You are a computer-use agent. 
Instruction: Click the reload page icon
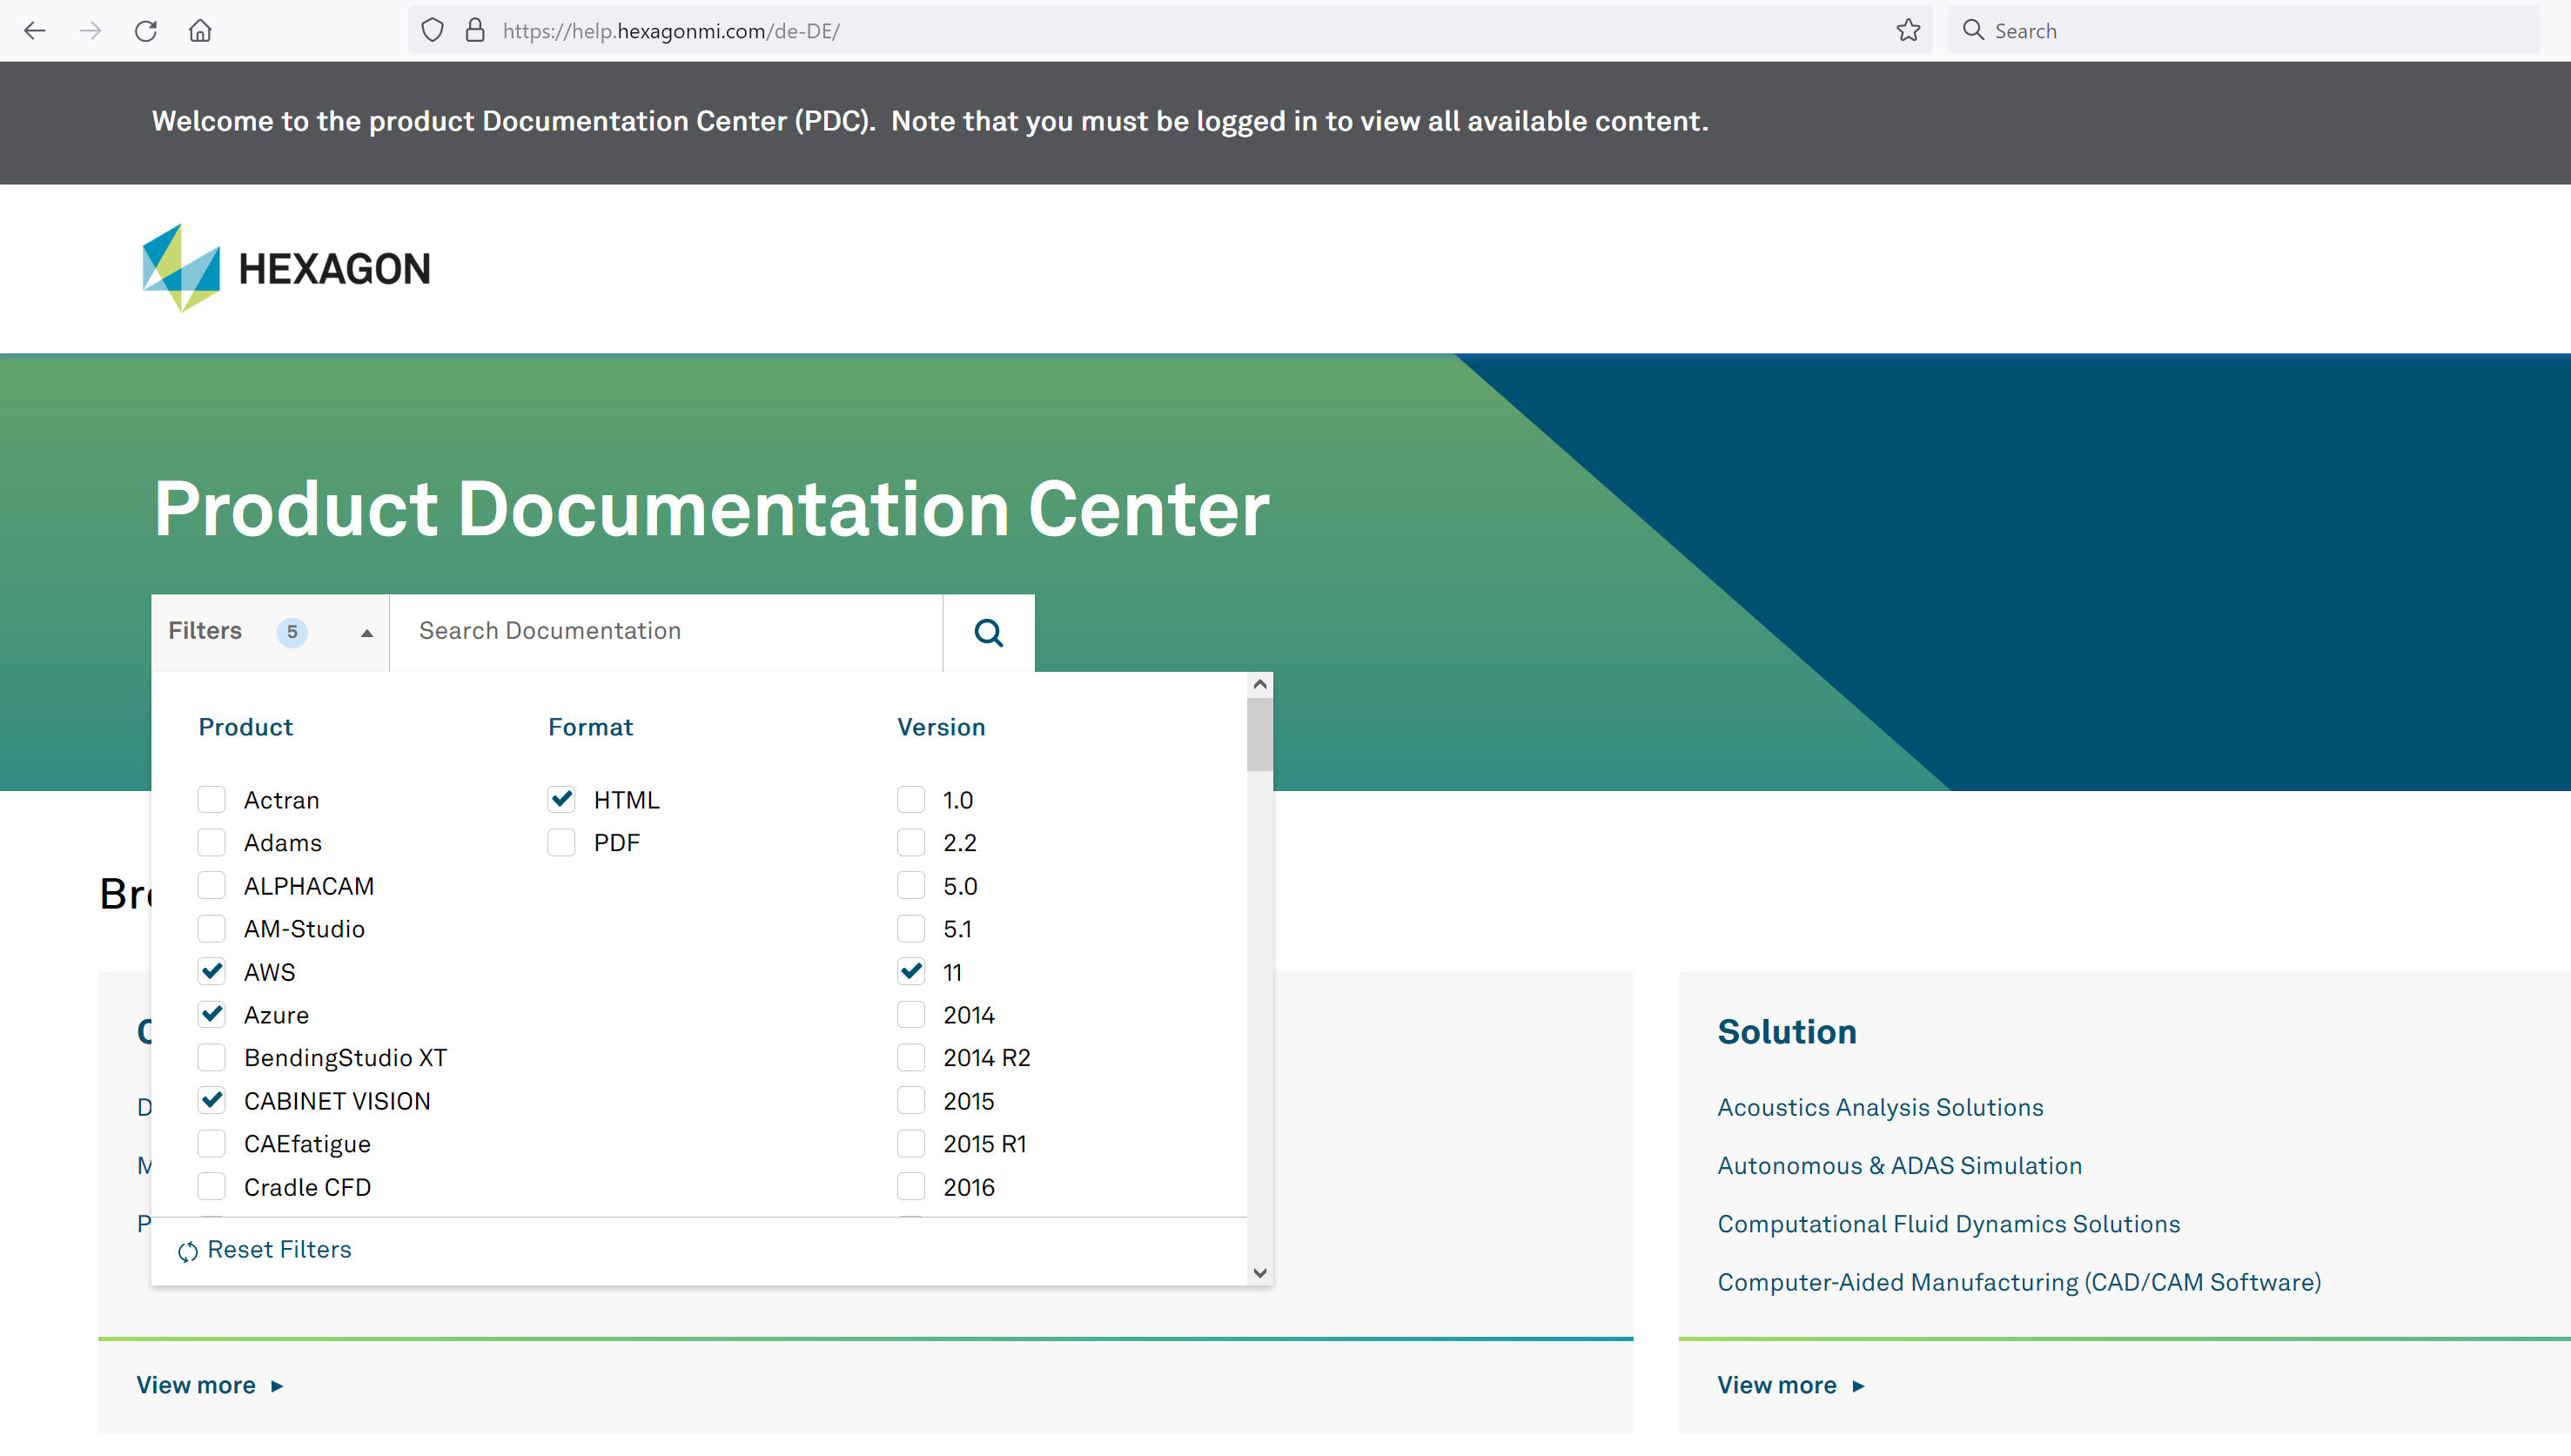click(146, 30)
